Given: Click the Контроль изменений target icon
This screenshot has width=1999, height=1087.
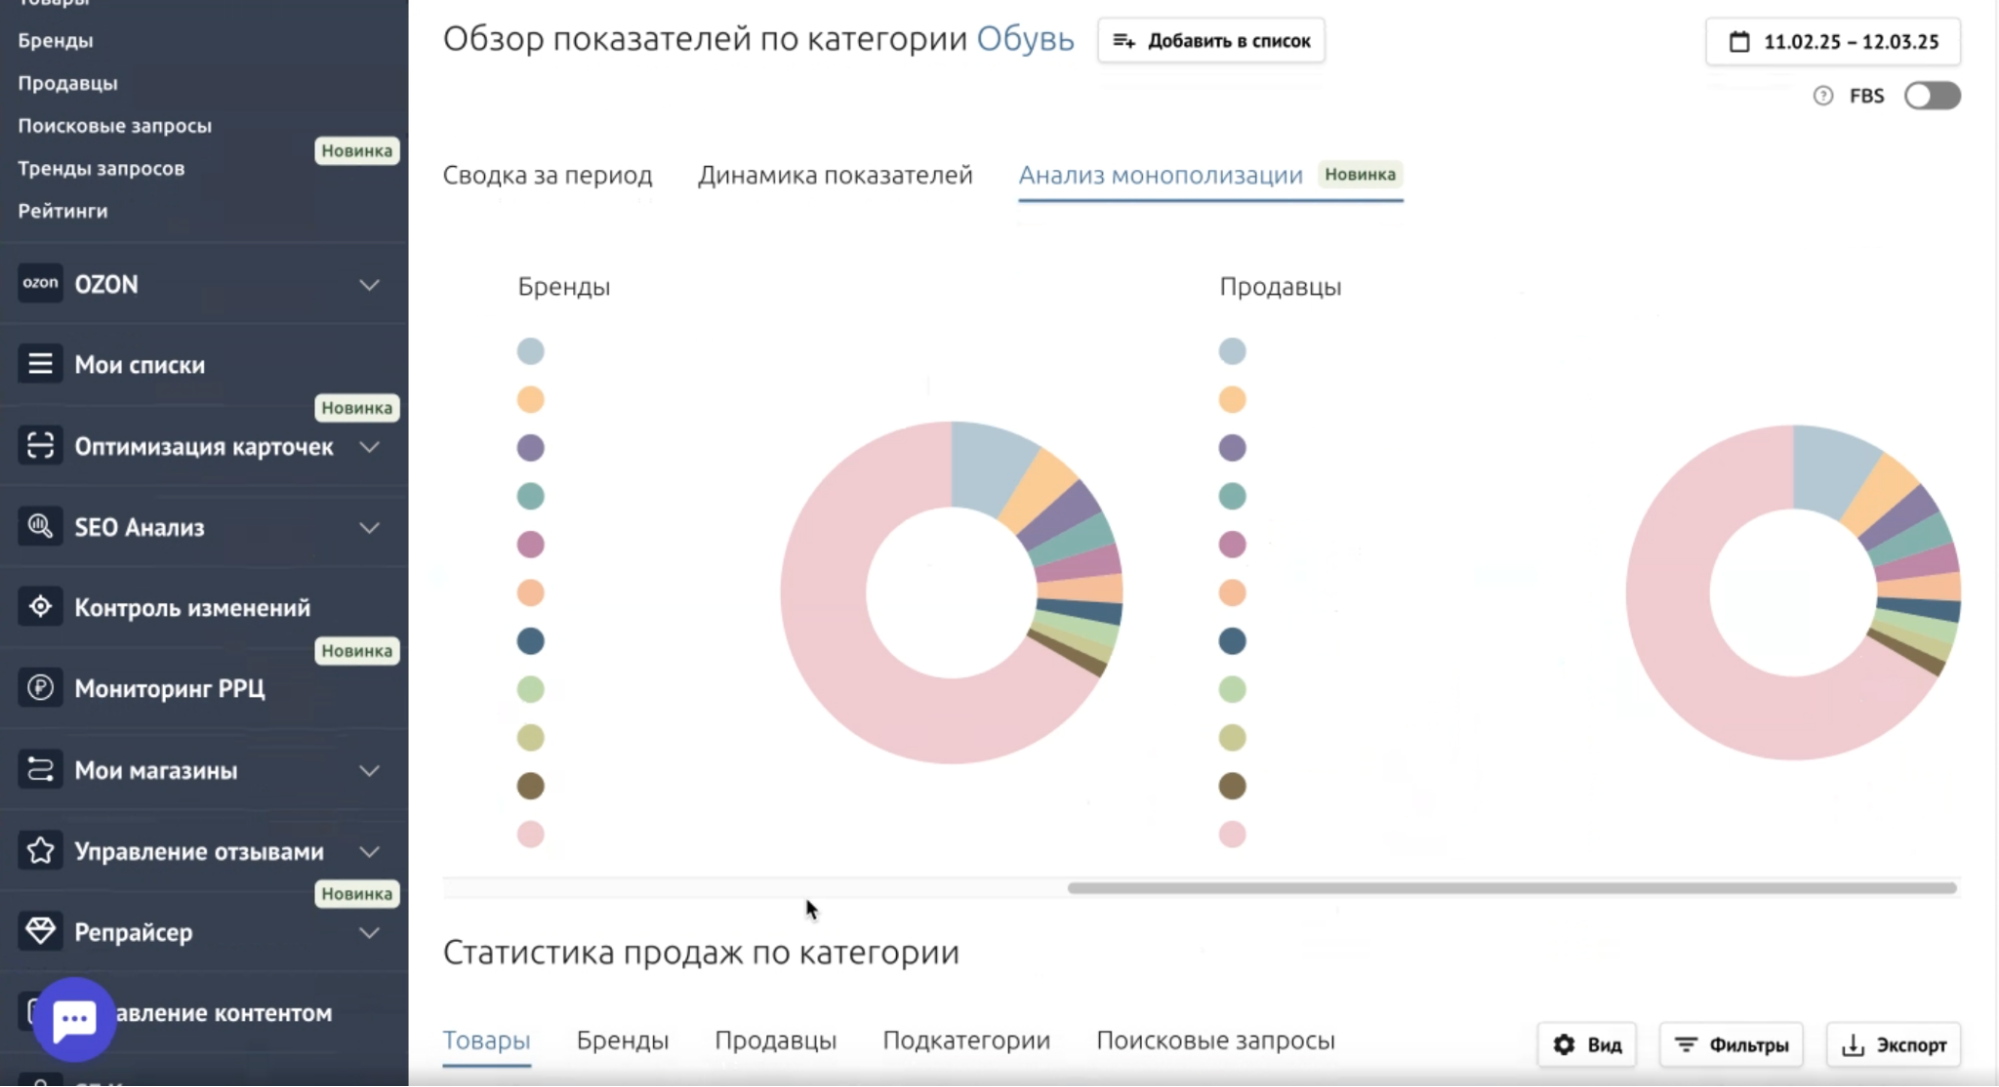Looking at the screenshot, I should [40, 607].
